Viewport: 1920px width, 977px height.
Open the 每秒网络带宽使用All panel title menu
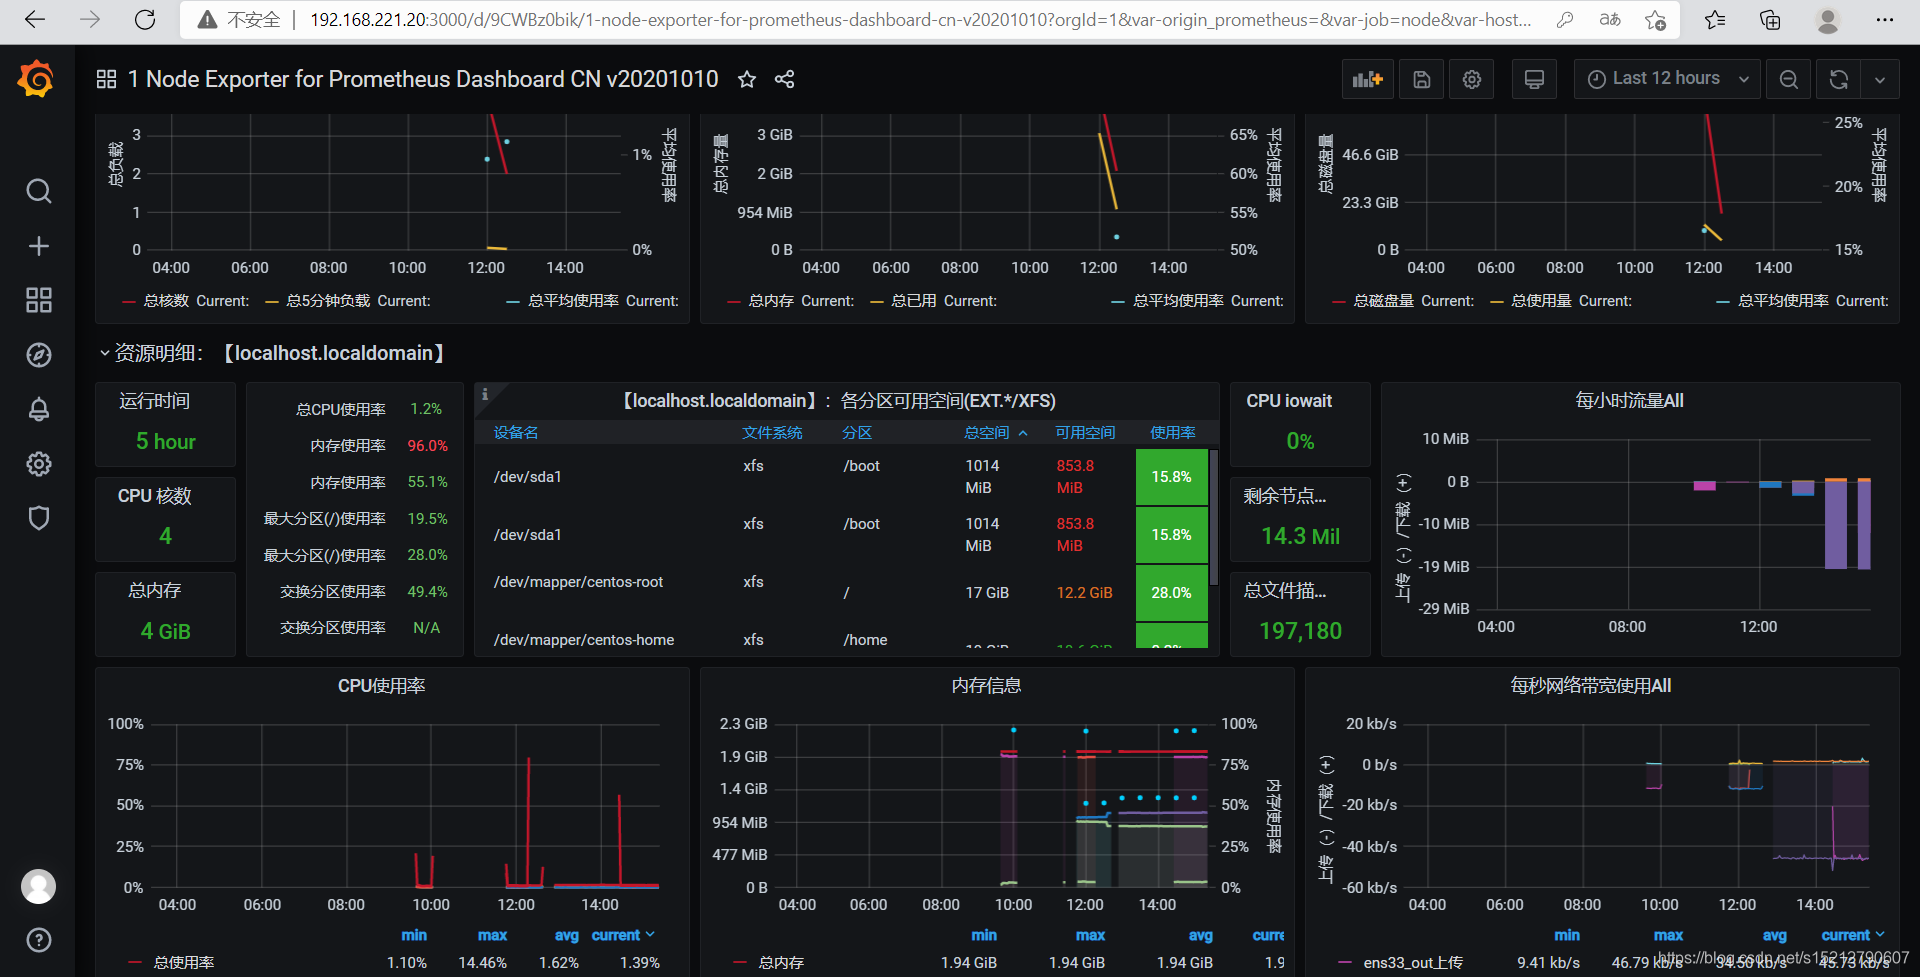(1591, 686)
